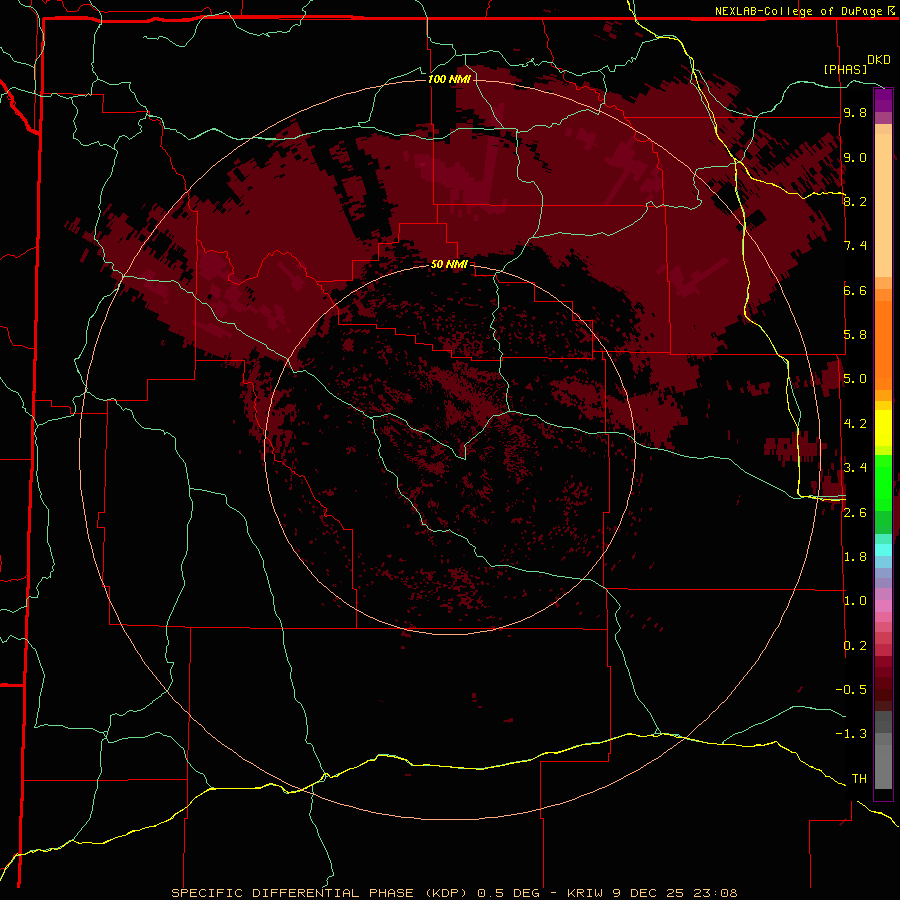Select the 4.2 legend value
900x900 pixels.
pyautogui.click(x=855, y=424)
